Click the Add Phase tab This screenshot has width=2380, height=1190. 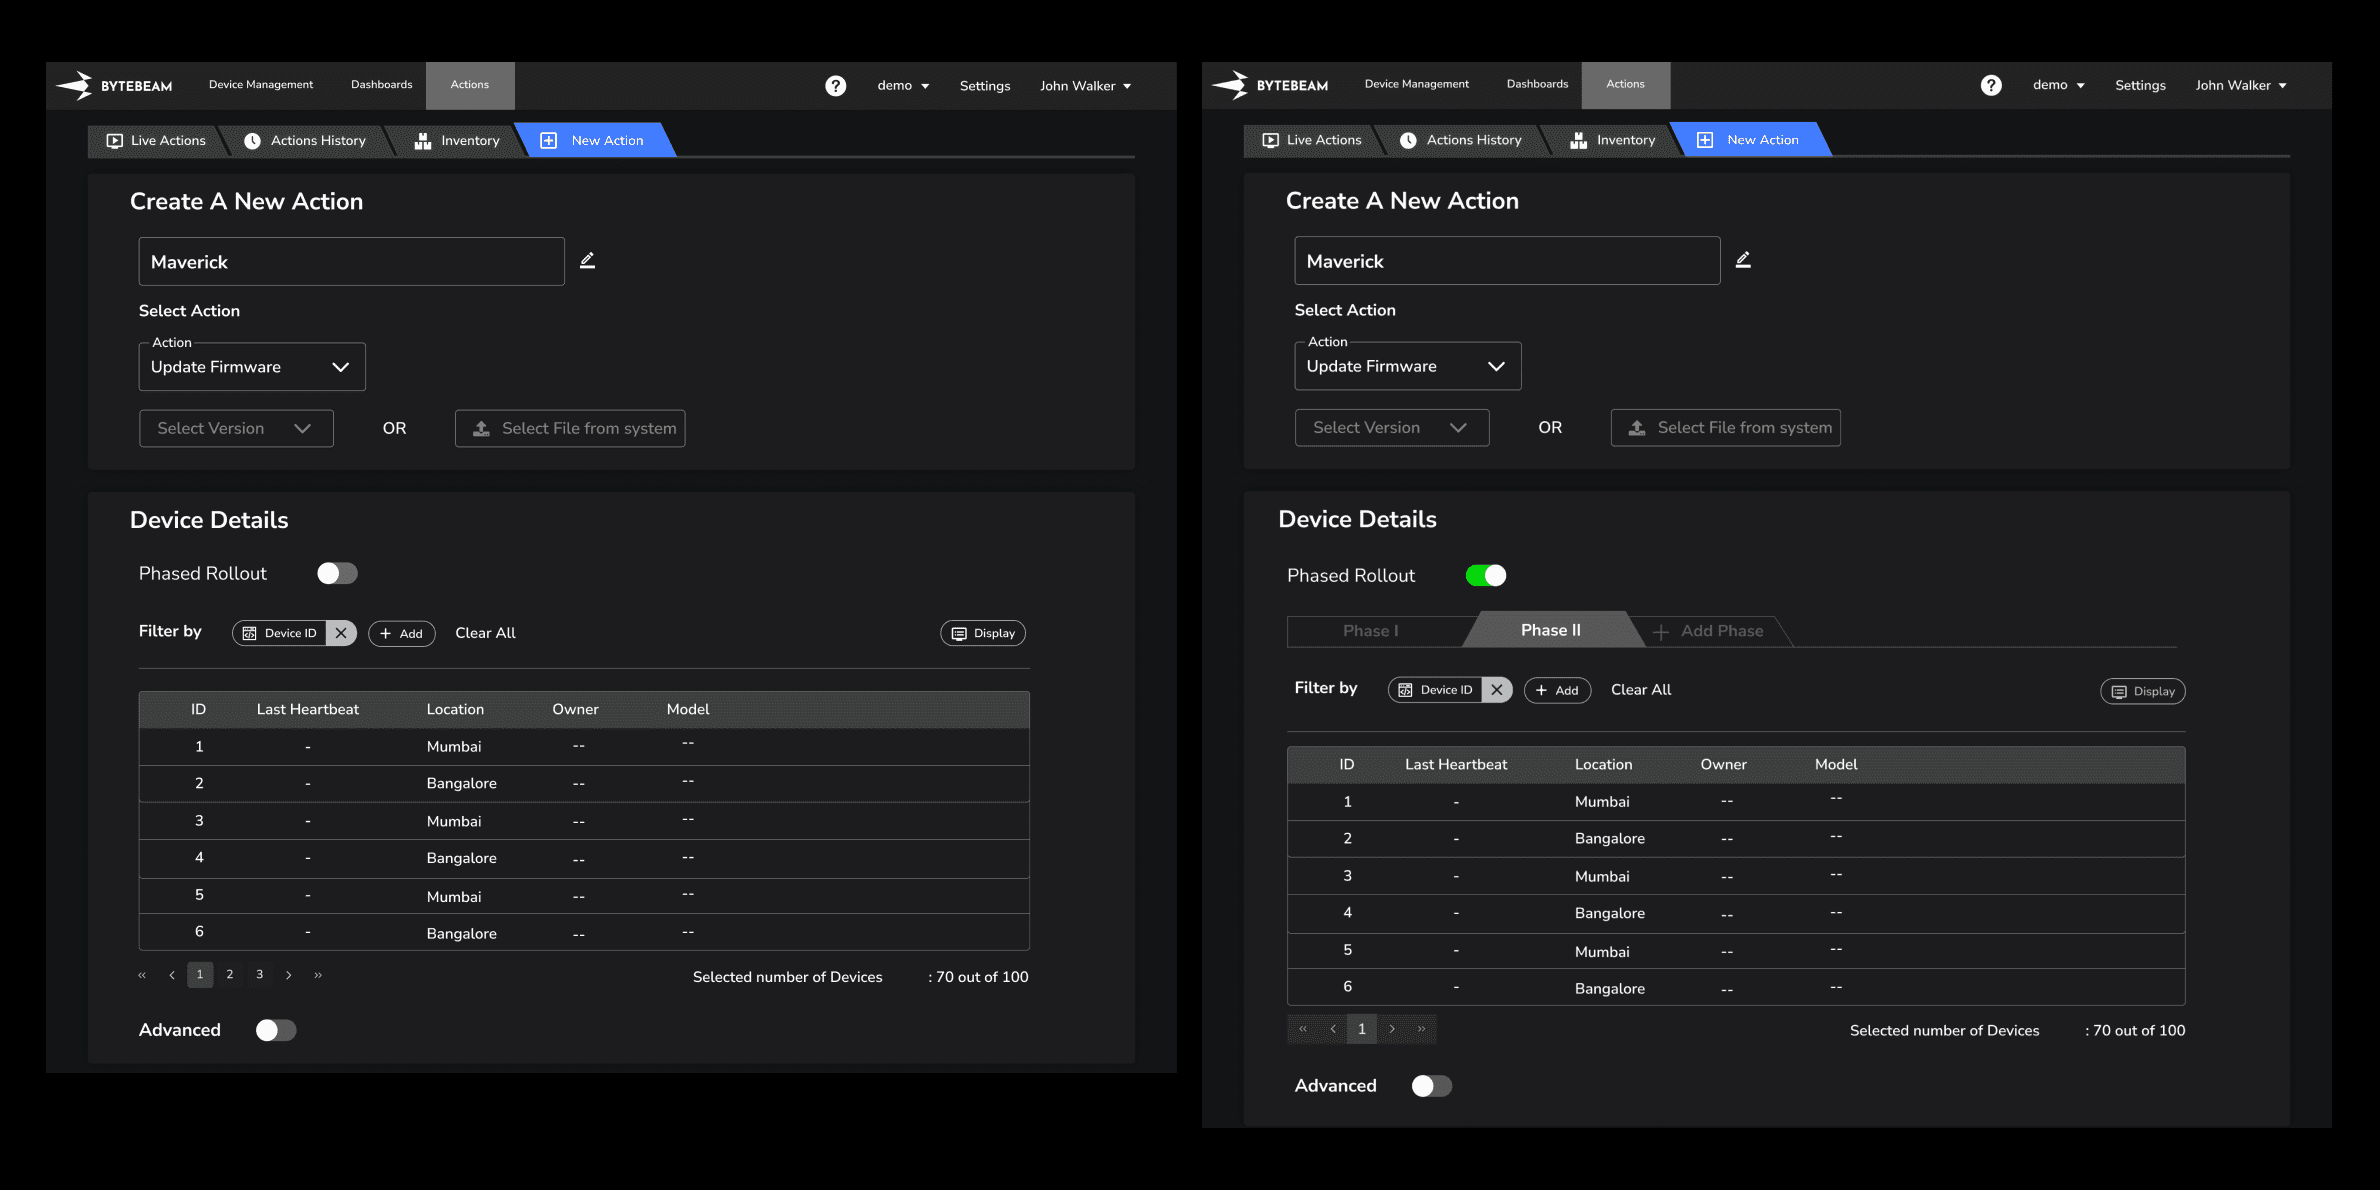point(1709,631)
